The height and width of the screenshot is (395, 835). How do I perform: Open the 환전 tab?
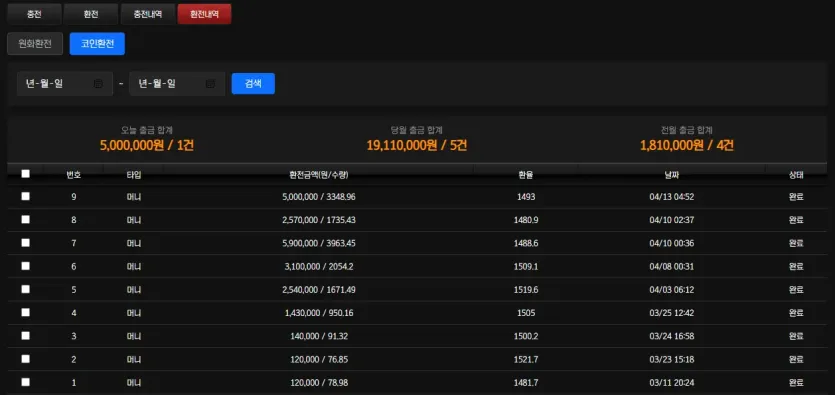(91, 14)
